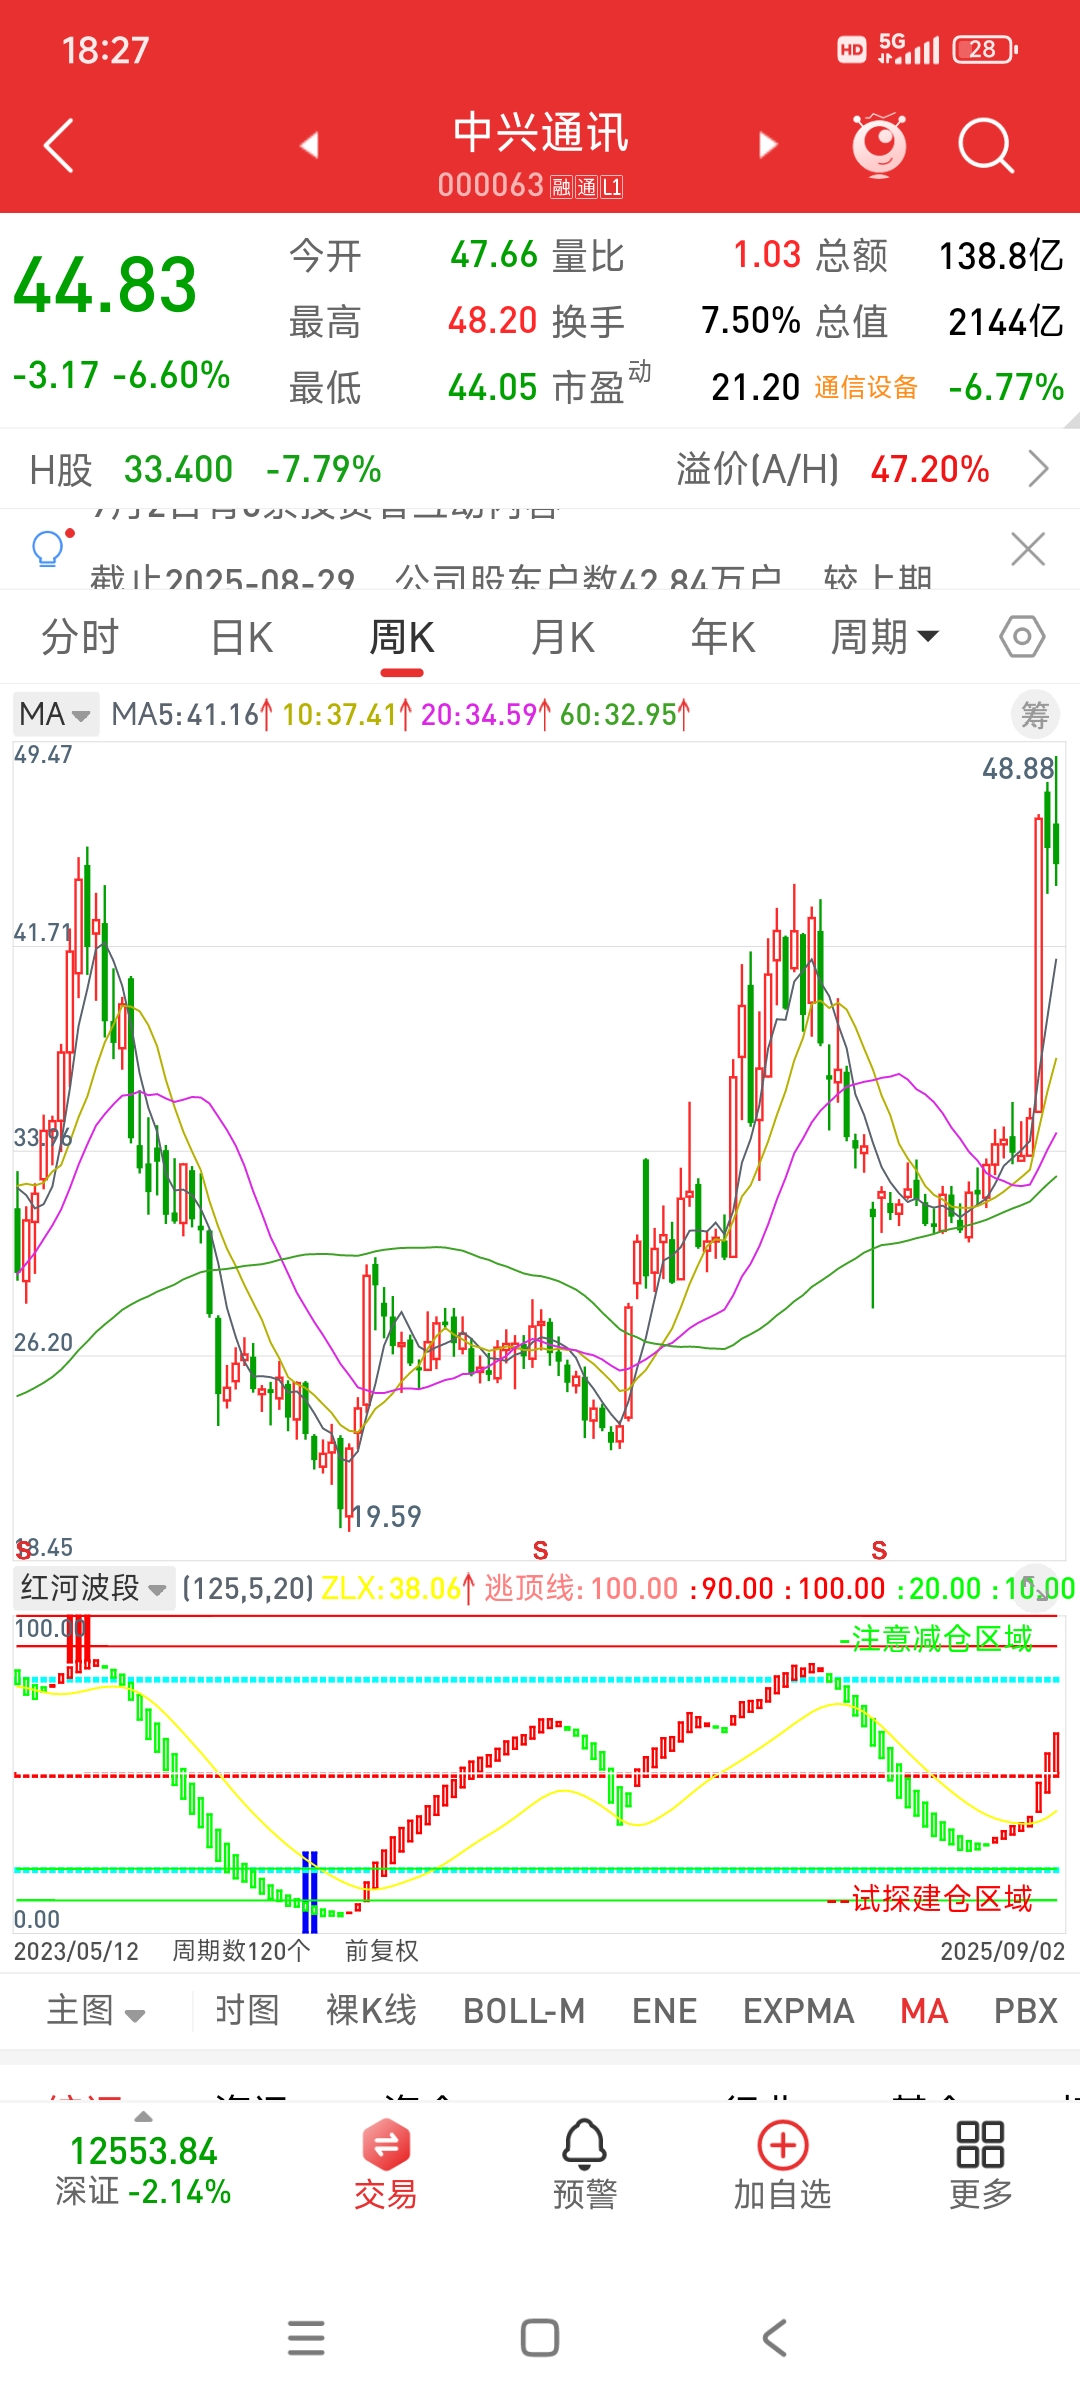This screenshot has height=2400, width=1080.
Task: Tap the current price 44.83
Action: (105, 285)
